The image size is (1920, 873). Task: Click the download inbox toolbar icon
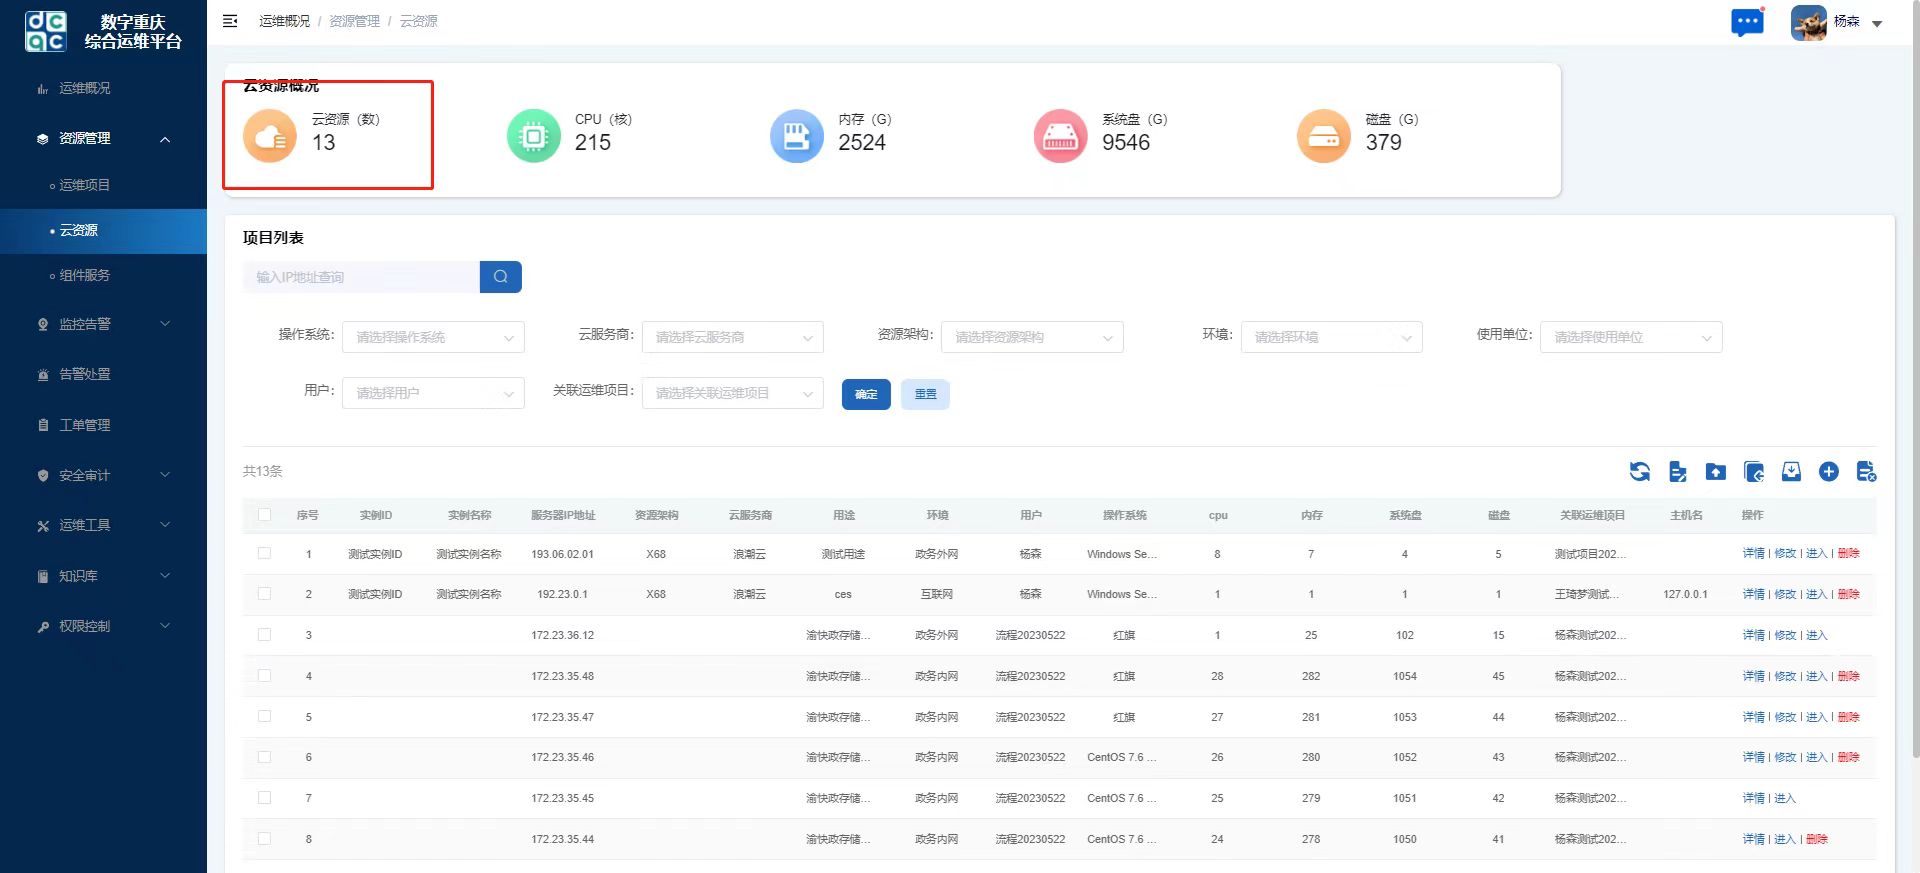1791,471
